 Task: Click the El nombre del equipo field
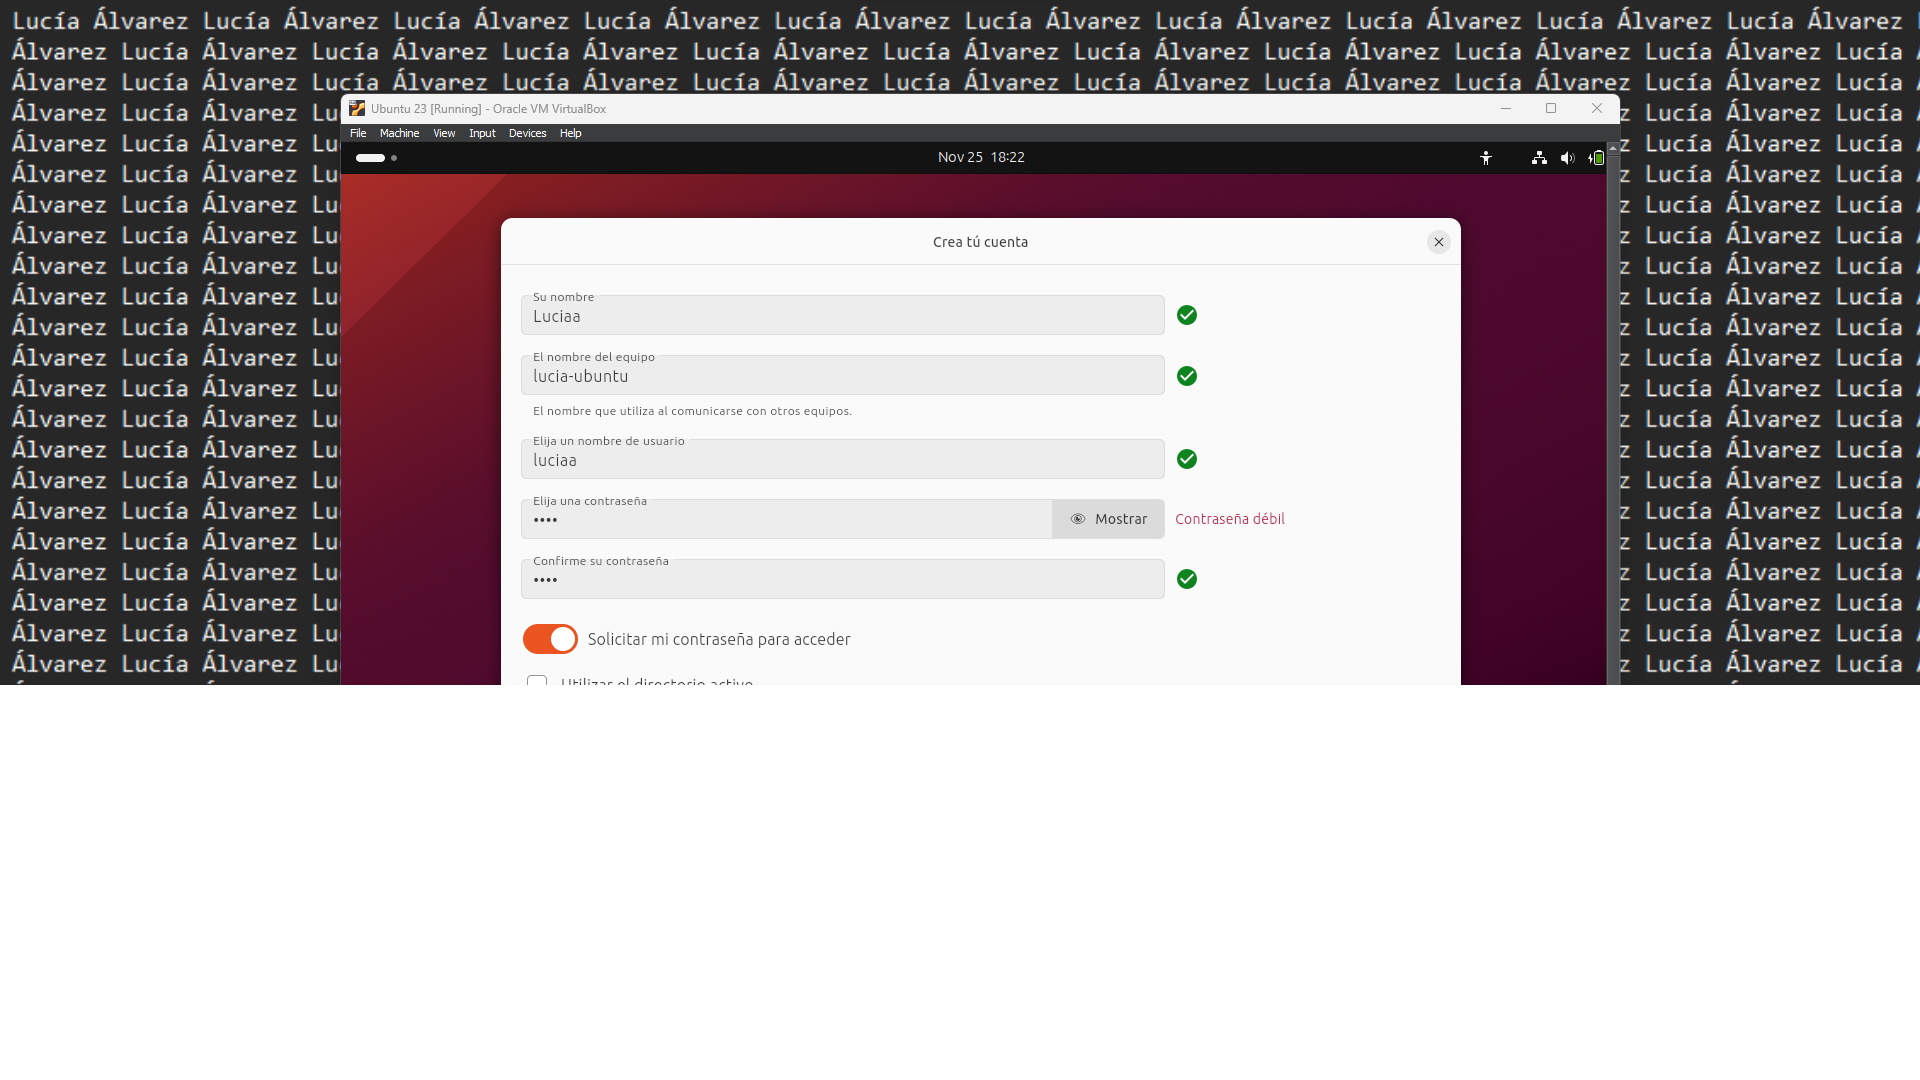click(842, 377)
